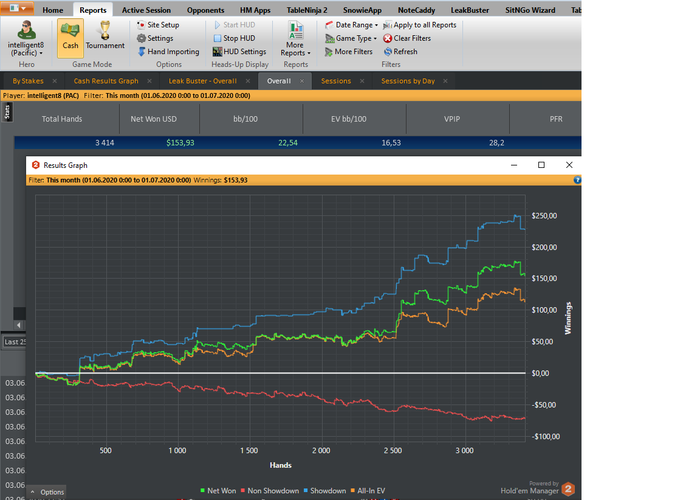Close the Sessions by Day tab
This screenshot has height=500, width=700.
click(x=445, y=81)
